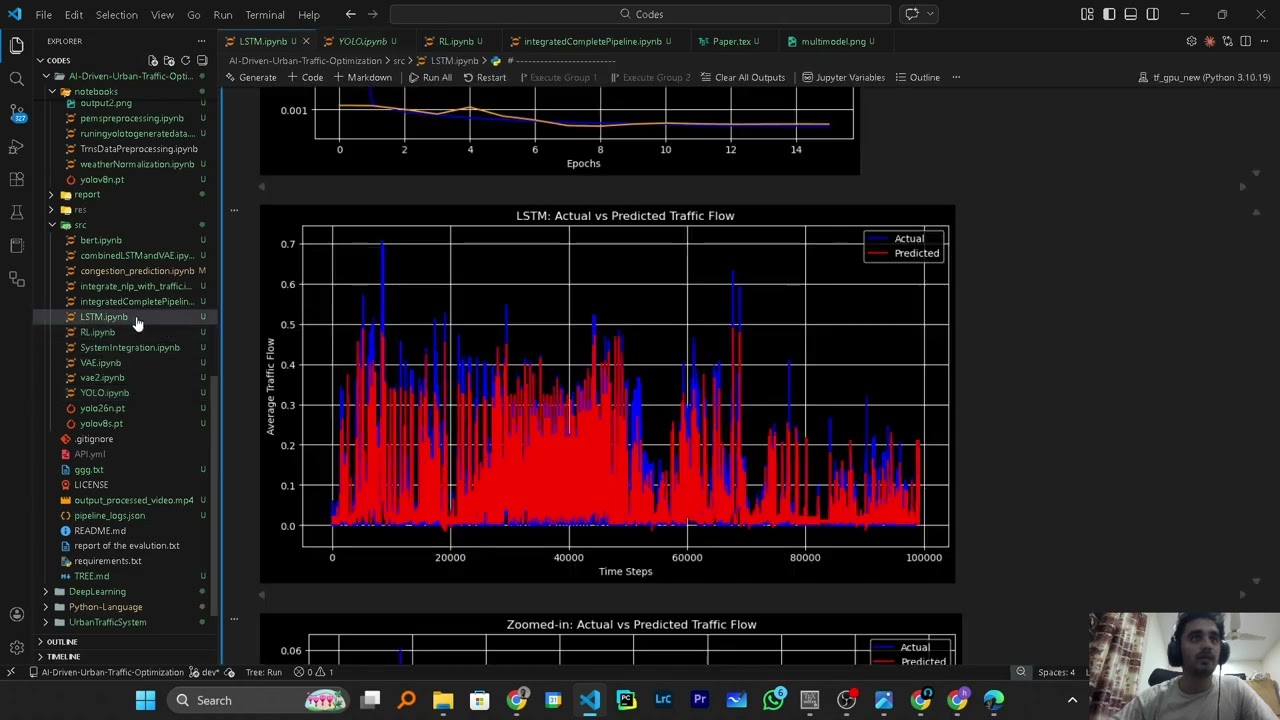This screenshot has width=1280, height=720.
Task: Open the Selection menu
Action: pos(116,14)
